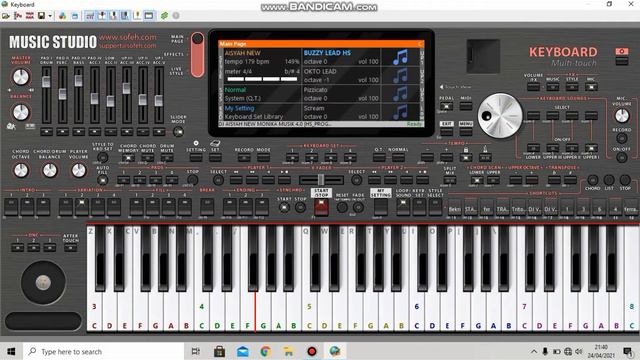Toggle the CHORD MUTE button
Viewport: 640px width, 360px height.
click(x=147, y=158)
